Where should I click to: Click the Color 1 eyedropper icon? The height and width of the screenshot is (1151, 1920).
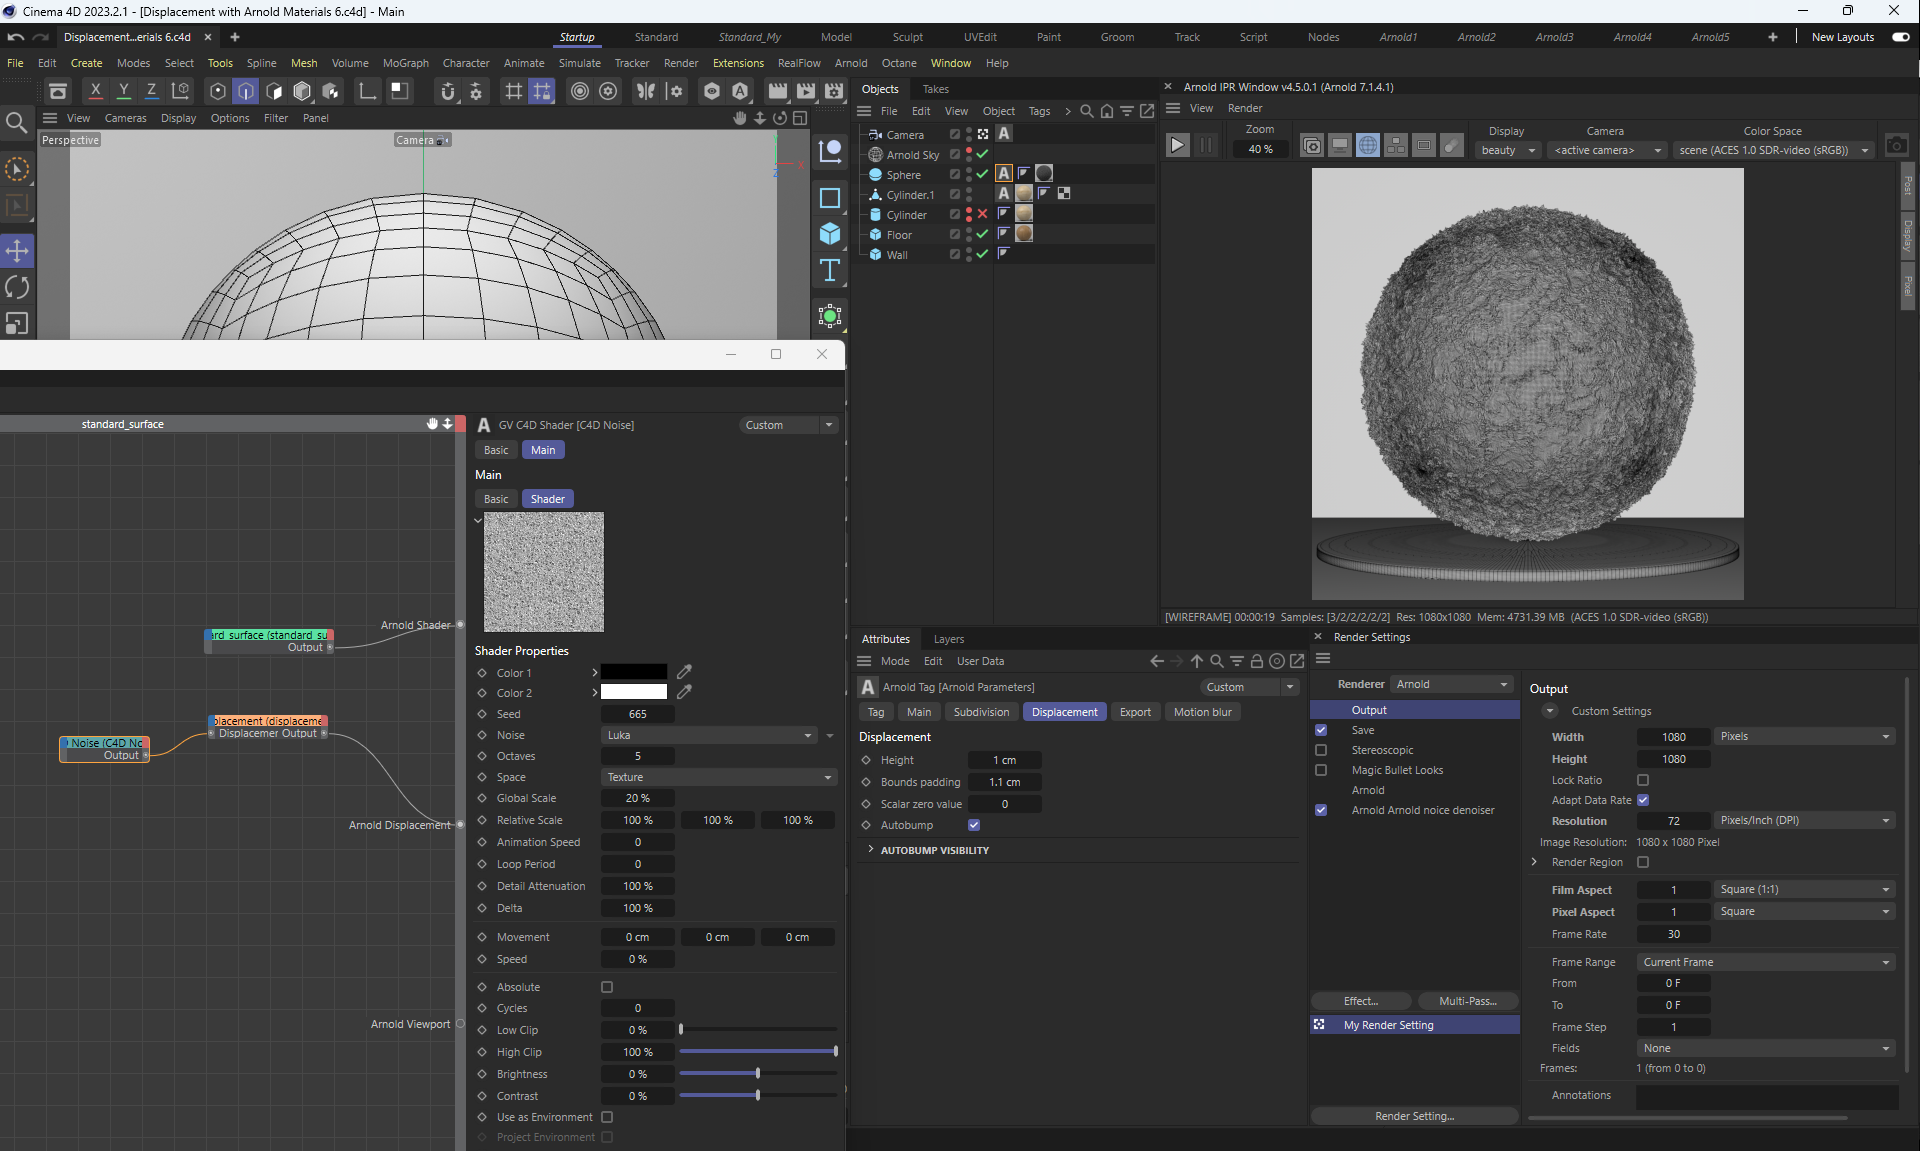(x=684, y=672)
